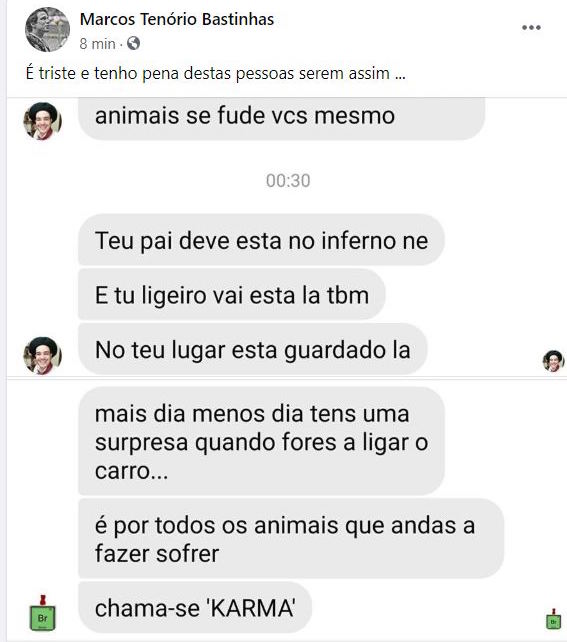Click the post caption 'É triste e tenho pena'
Viewport: 567px width, 642px height.
[208, 74]
